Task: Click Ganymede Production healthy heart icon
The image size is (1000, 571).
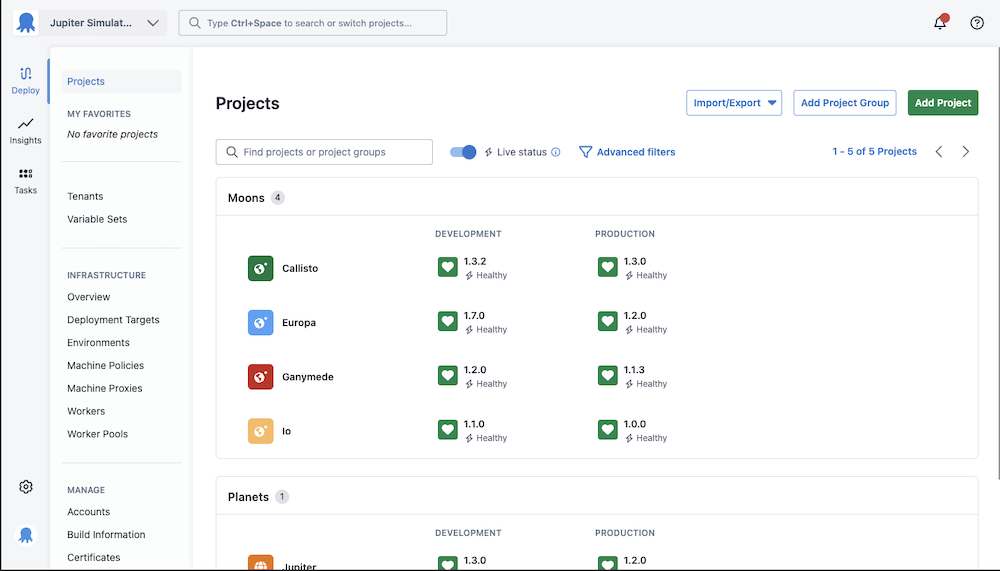Action: point(608,375)
